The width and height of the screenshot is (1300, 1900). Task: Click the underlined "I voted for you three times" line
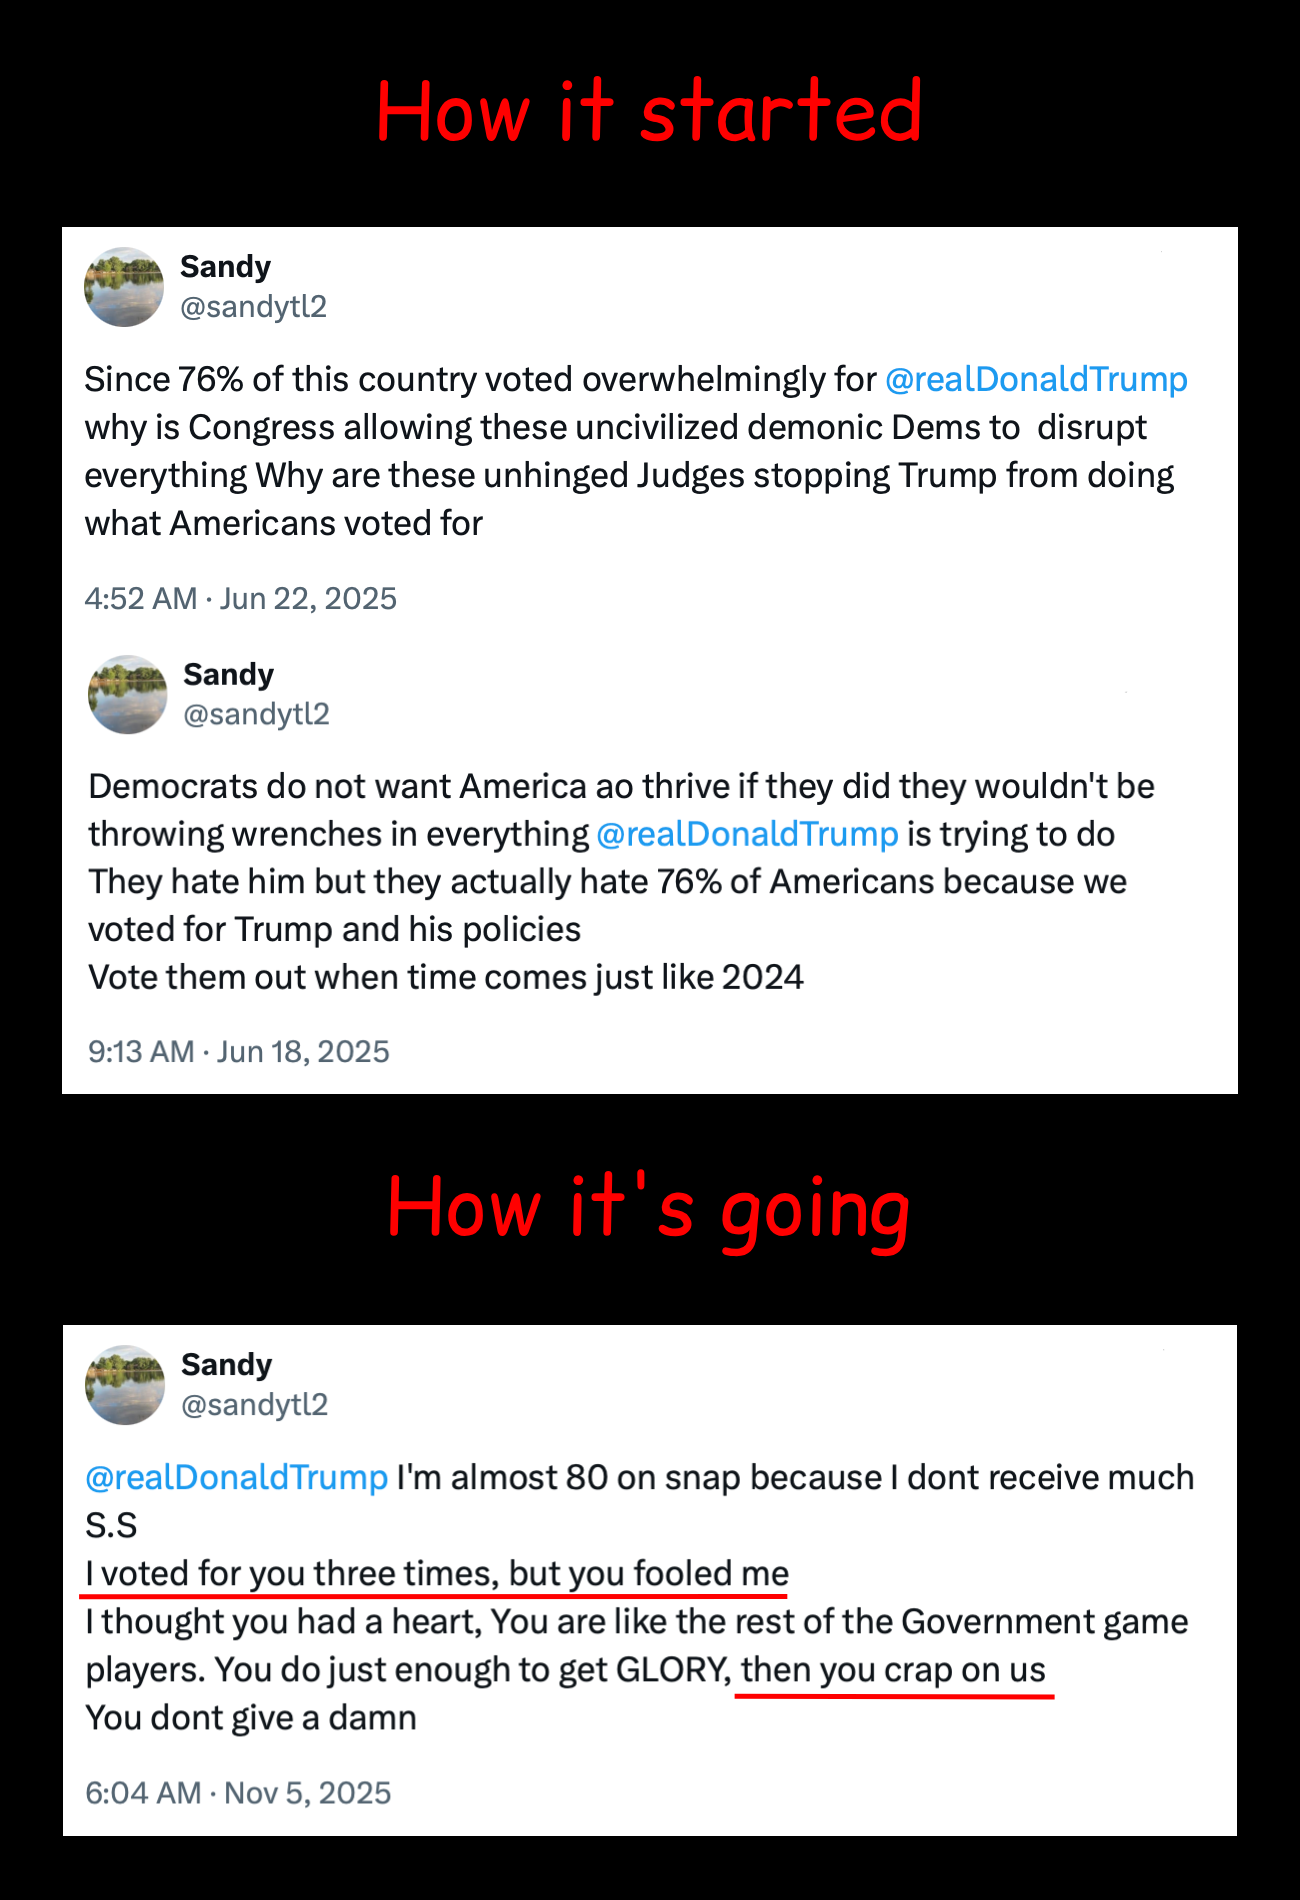(437, 1574)
